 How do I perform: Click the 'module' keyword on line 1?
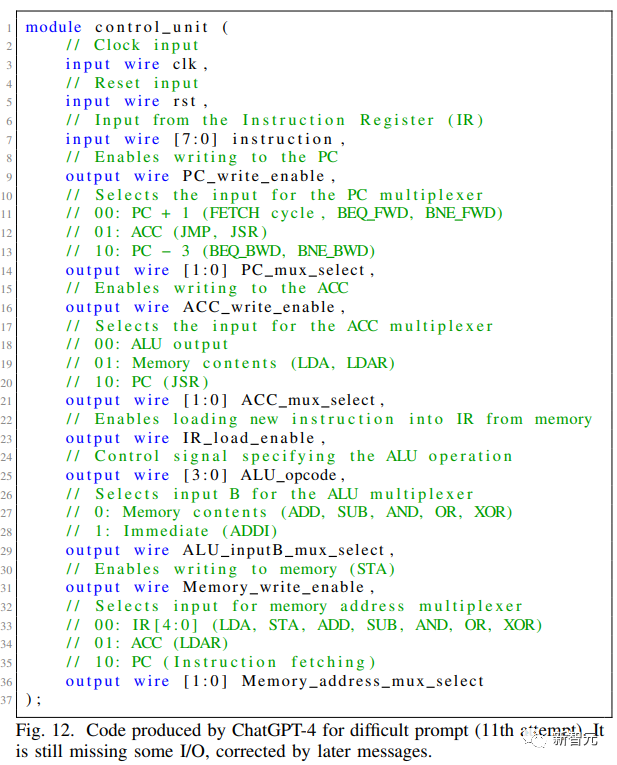(53, 27)
